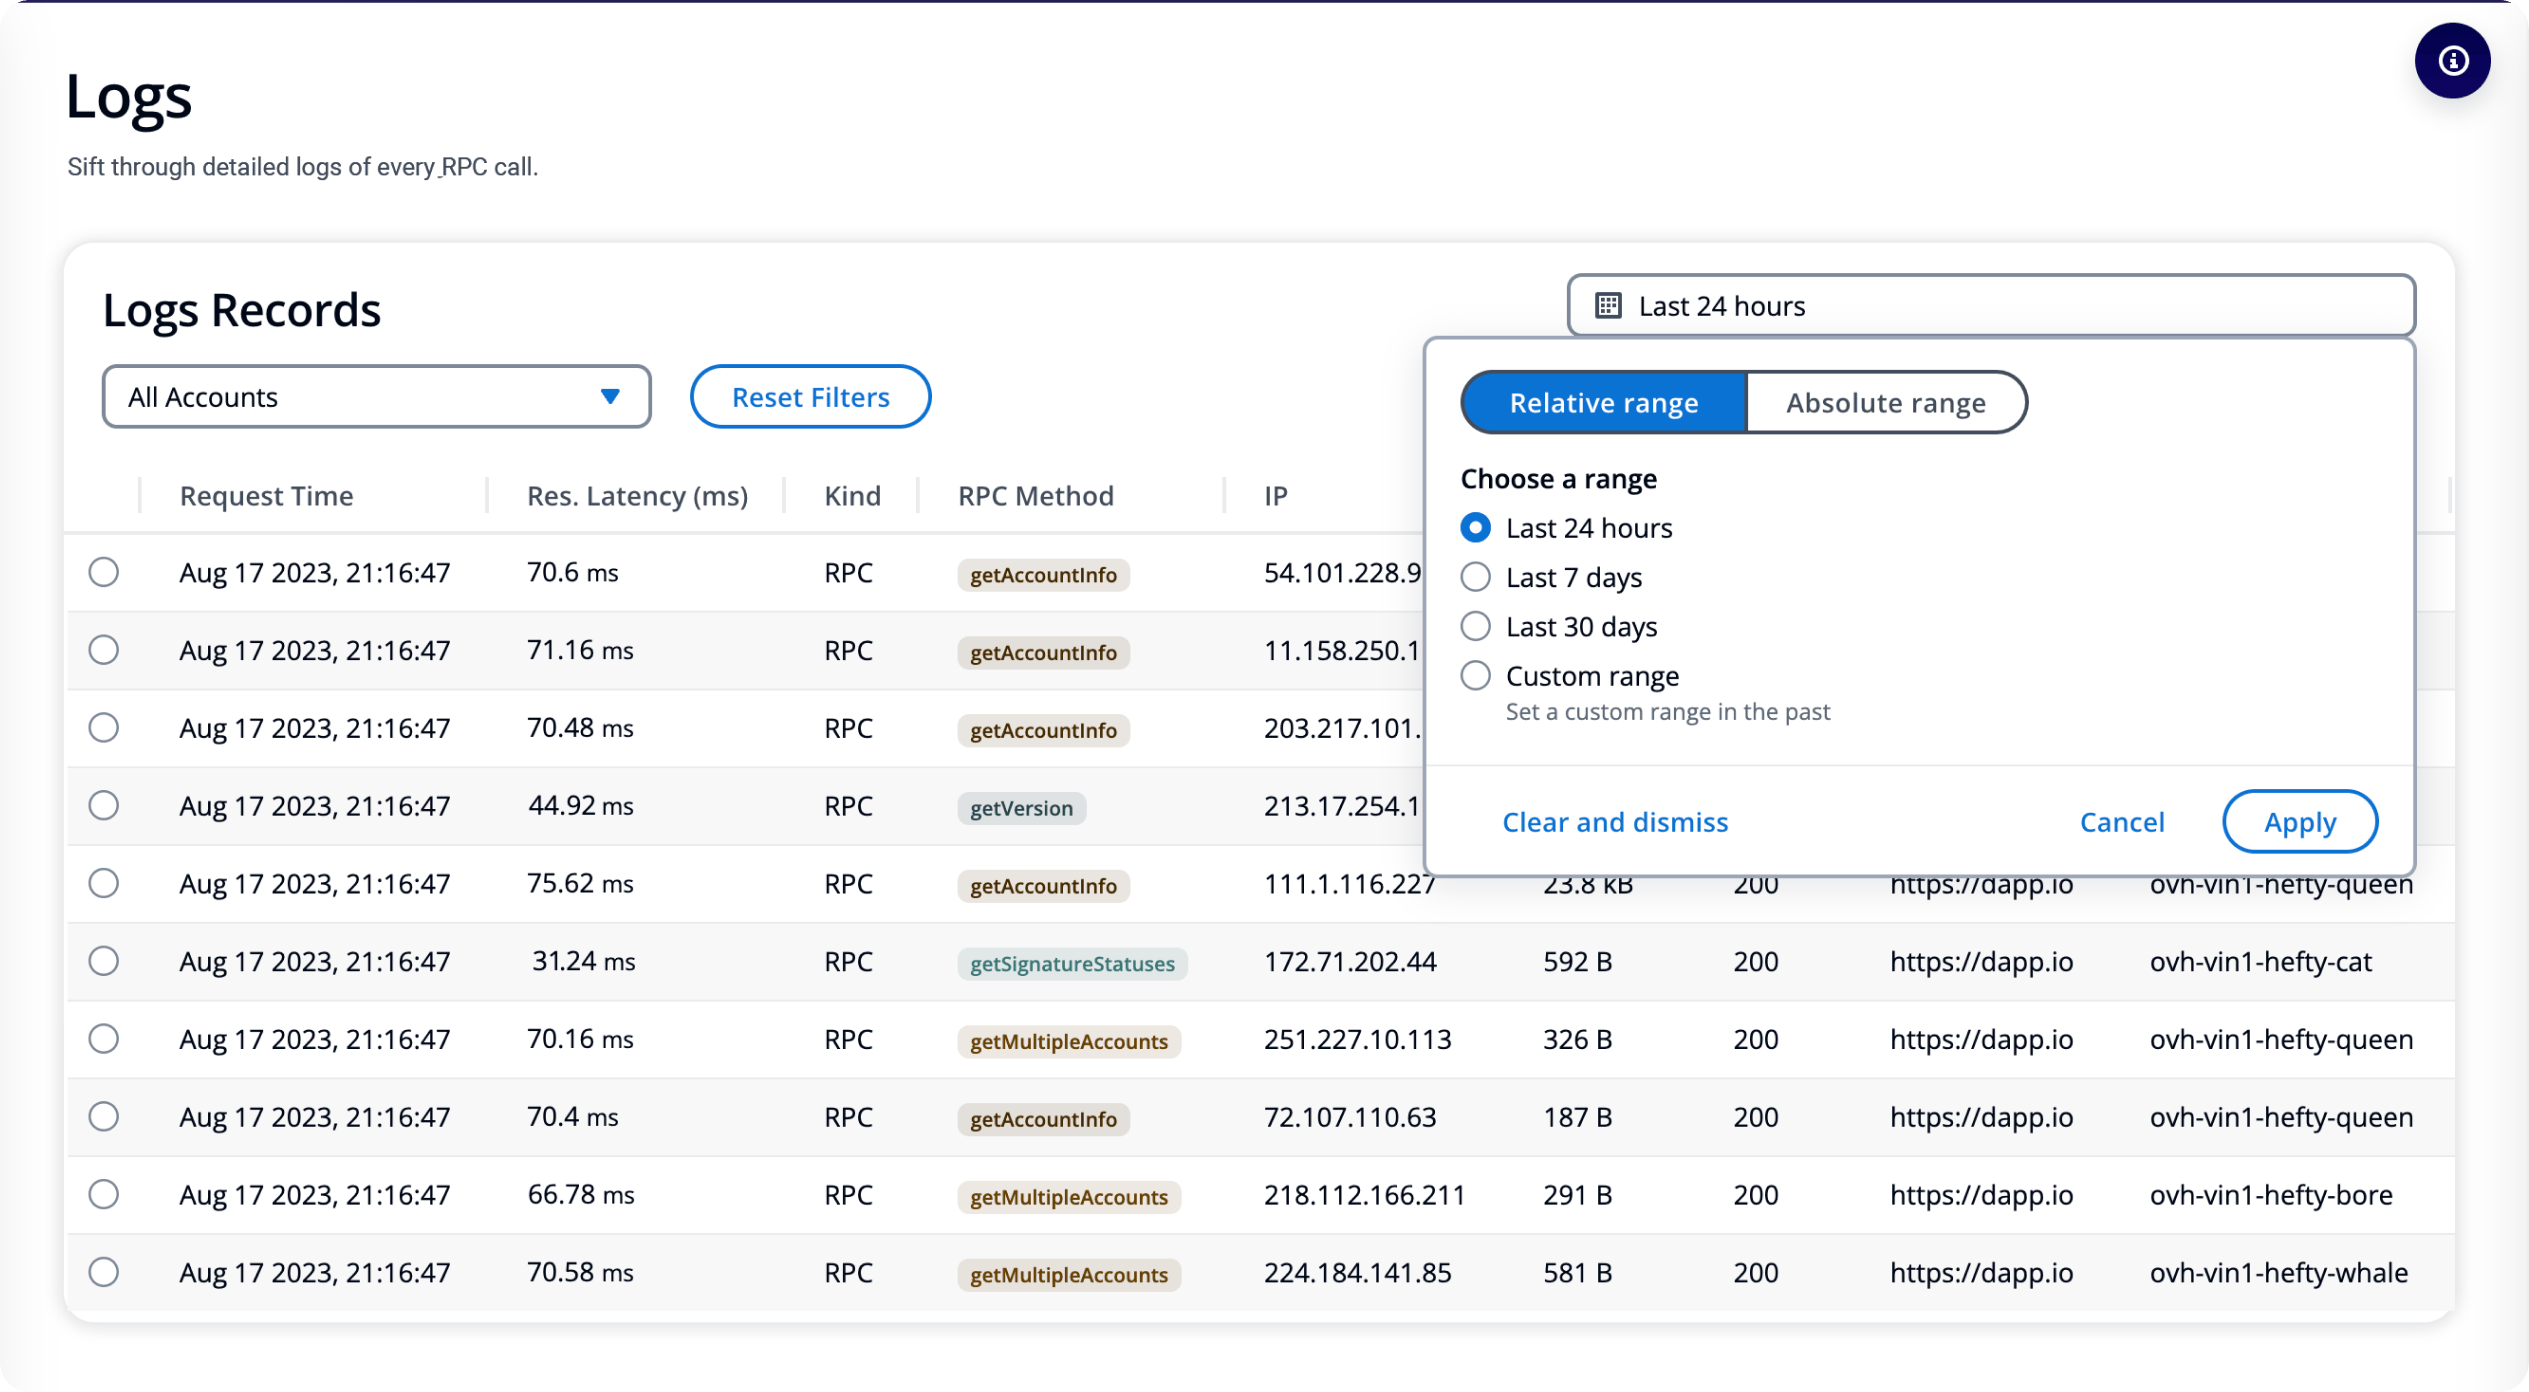
Task: Expand the All Accounts dropdown
Action: tap(374, 396)
